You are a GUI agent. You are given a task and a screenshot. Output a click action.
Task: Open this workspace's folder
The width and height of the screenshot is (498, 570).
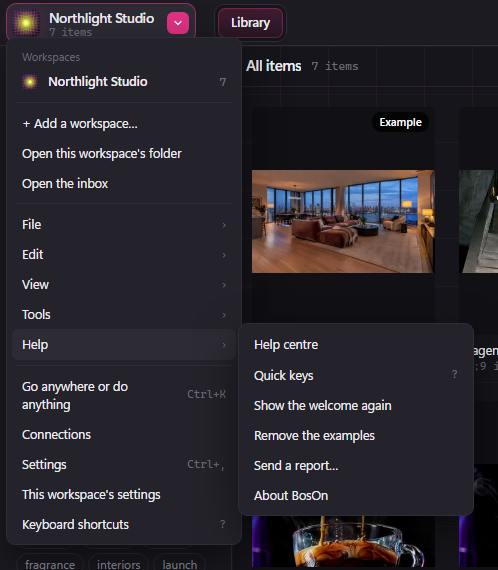(124, 154)
